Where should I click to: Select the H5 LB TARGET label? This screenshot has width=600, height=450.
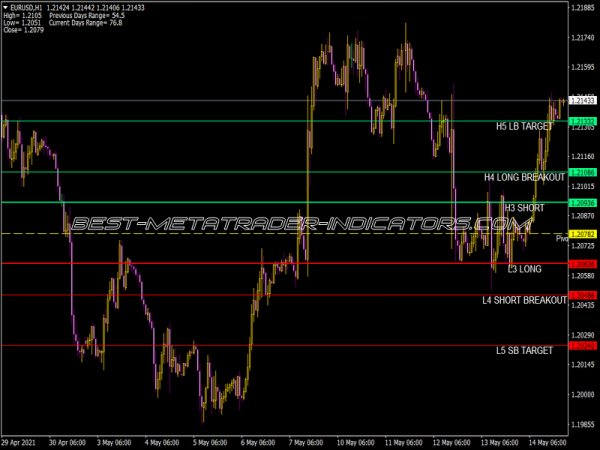click(x=524, y=127)
